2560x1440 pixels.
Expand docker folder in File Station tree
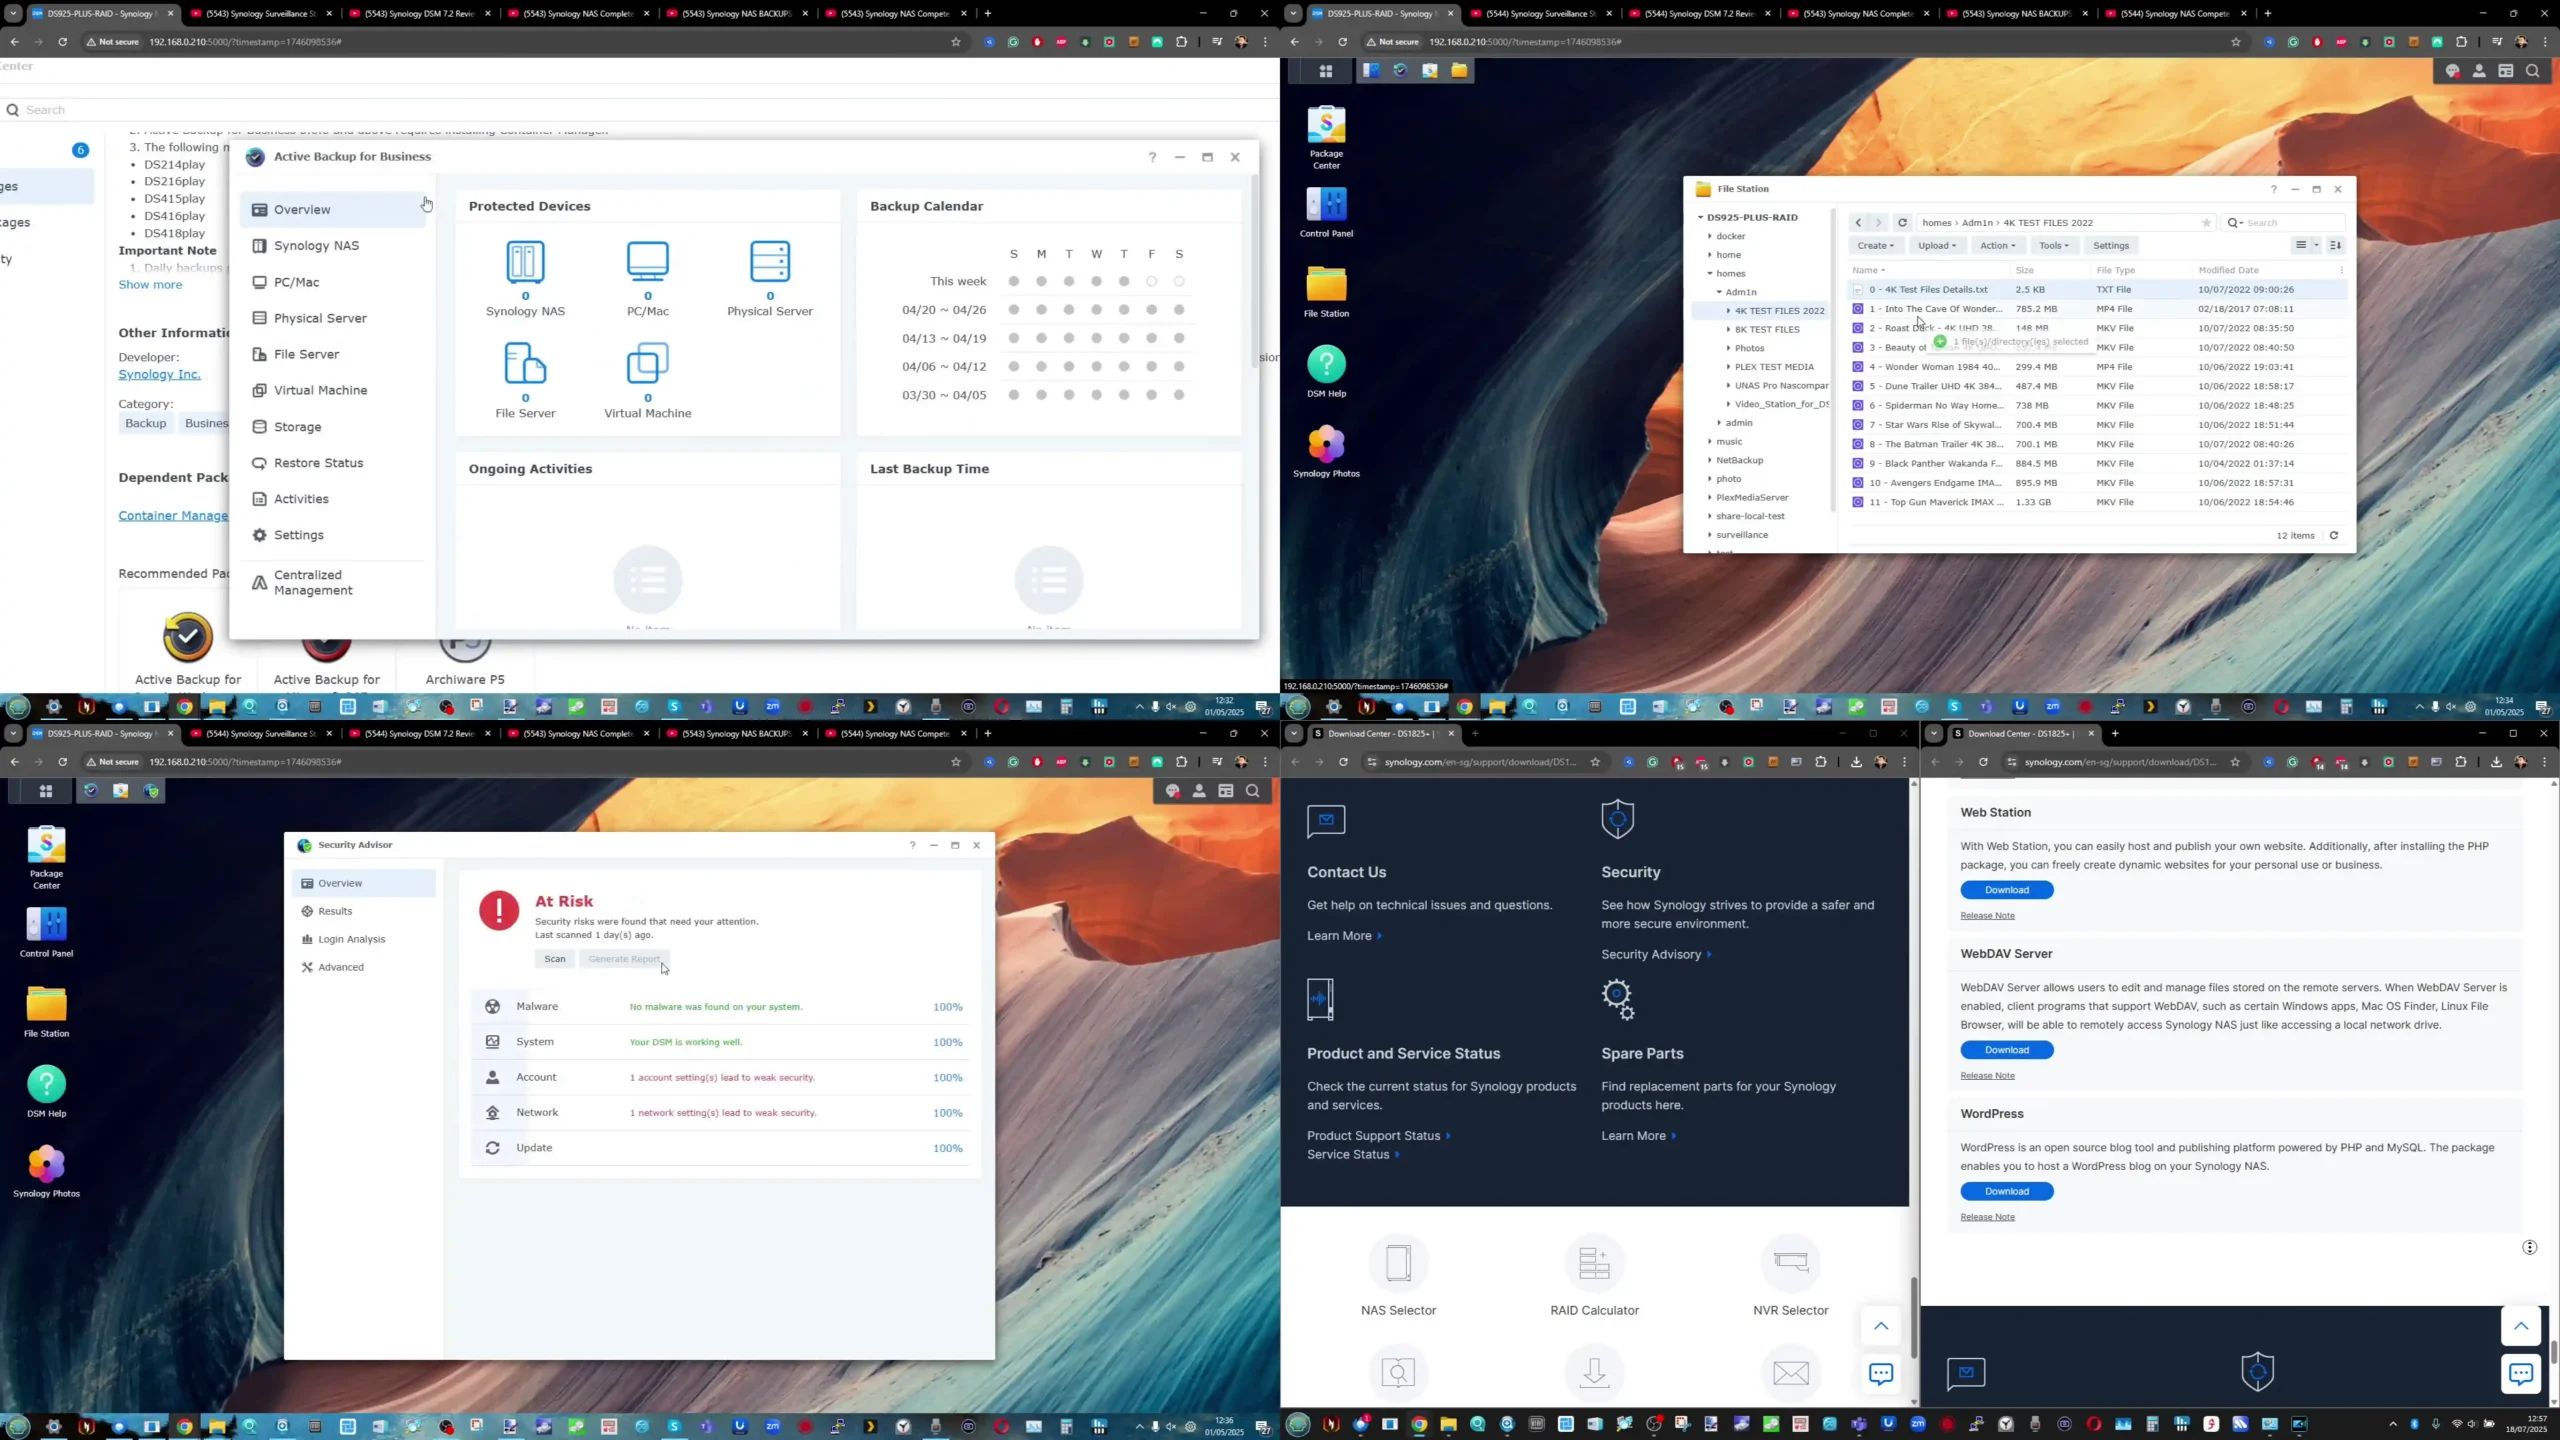(x=1710, y=236)
